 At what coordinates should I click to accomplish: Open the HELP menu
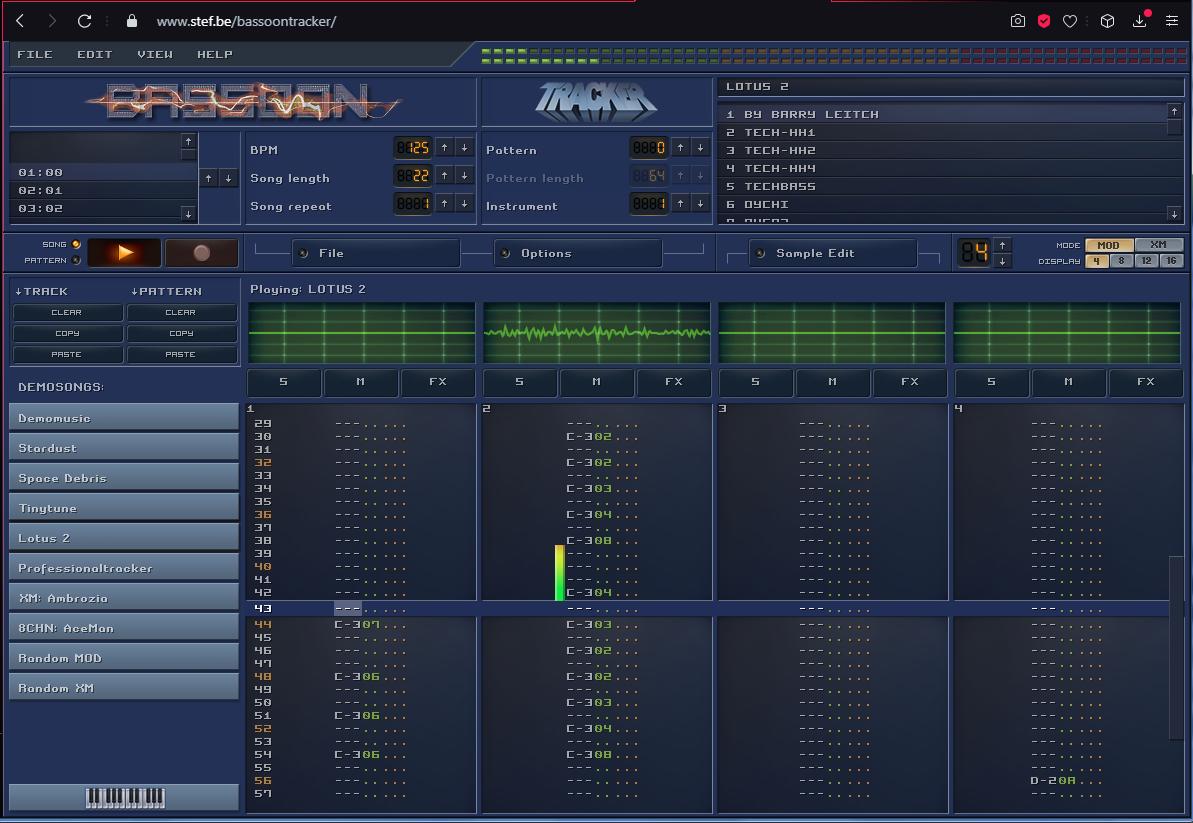215,54
